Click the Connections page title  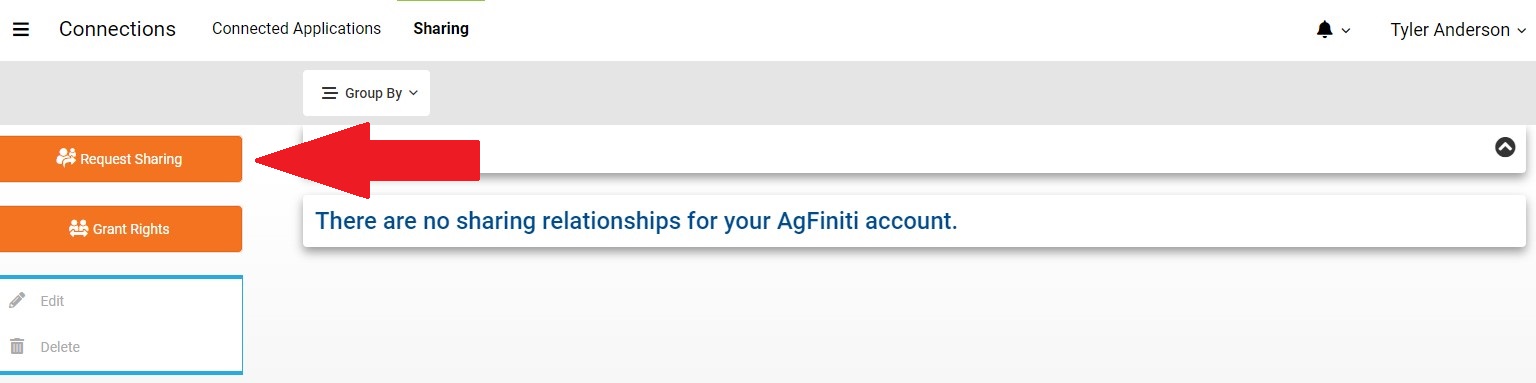[117, 29]
